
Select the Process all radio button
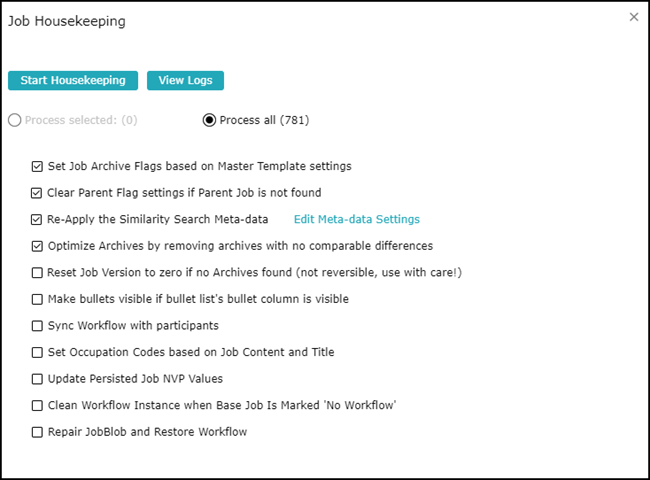[x=209, y=121]
